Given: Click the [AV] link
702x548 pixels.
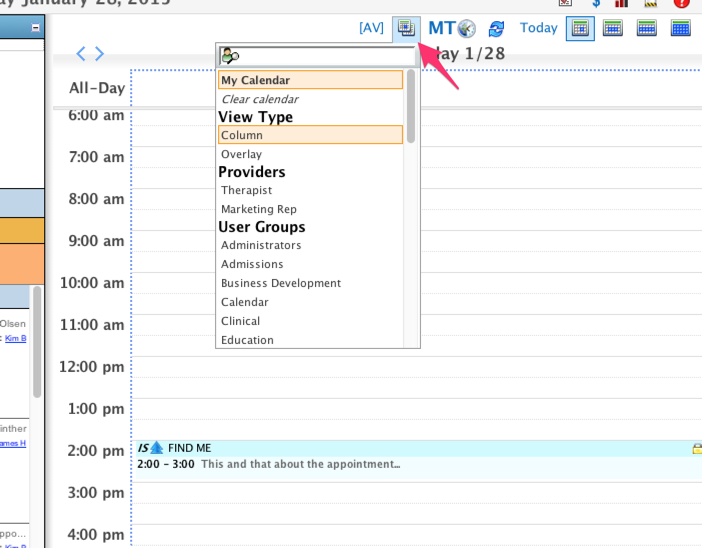Looking at the screenshot, I should point(371,28).
